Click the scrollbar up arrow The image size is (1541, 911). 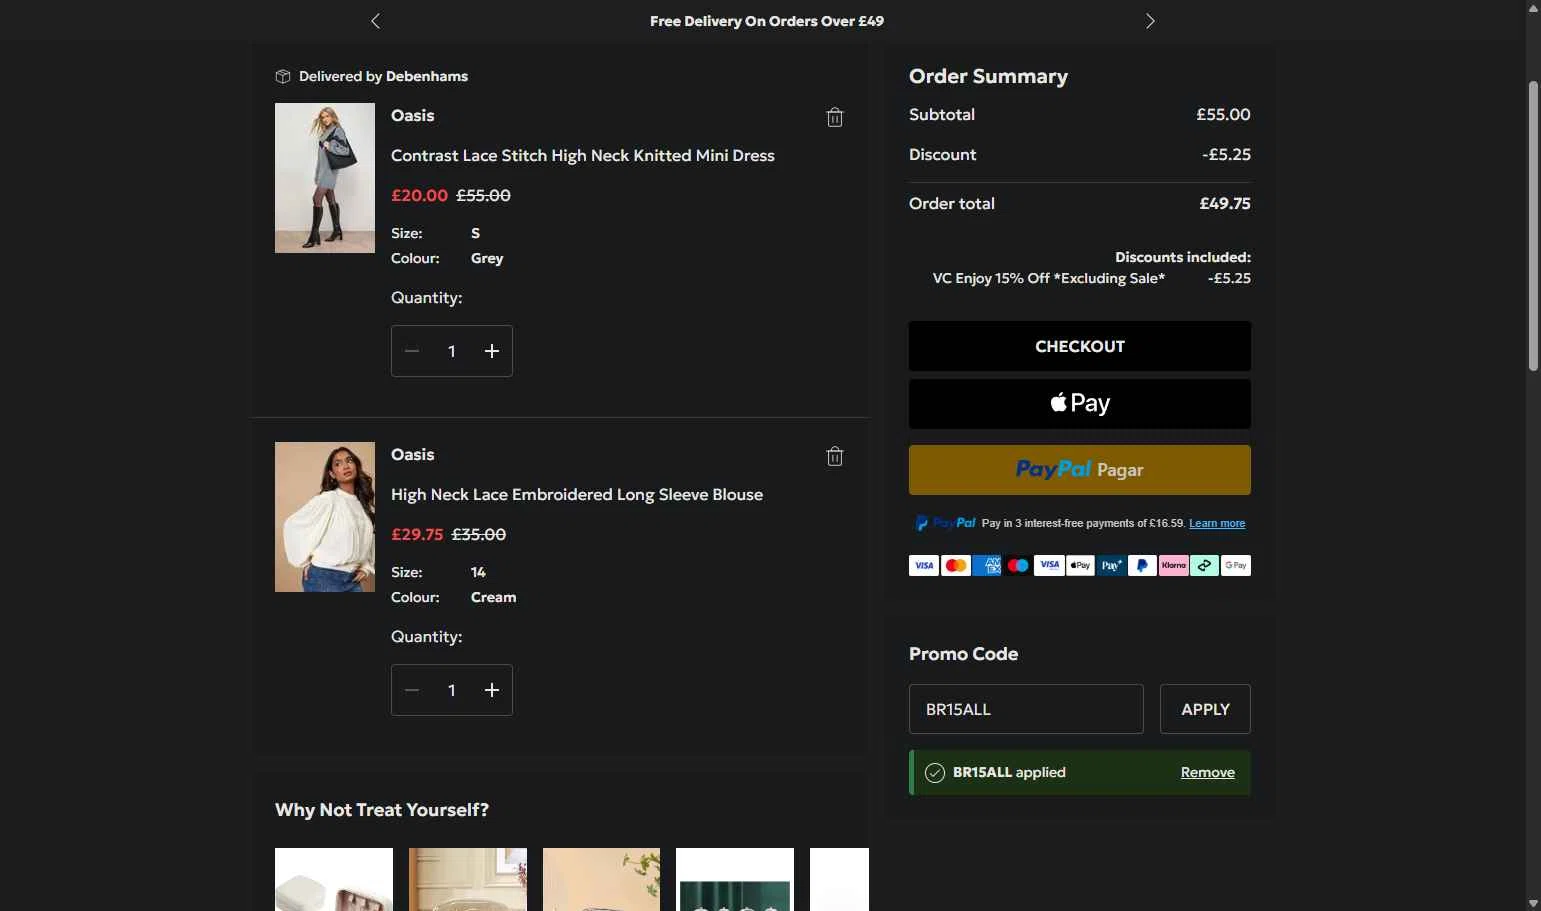[x=1533, y=8]
